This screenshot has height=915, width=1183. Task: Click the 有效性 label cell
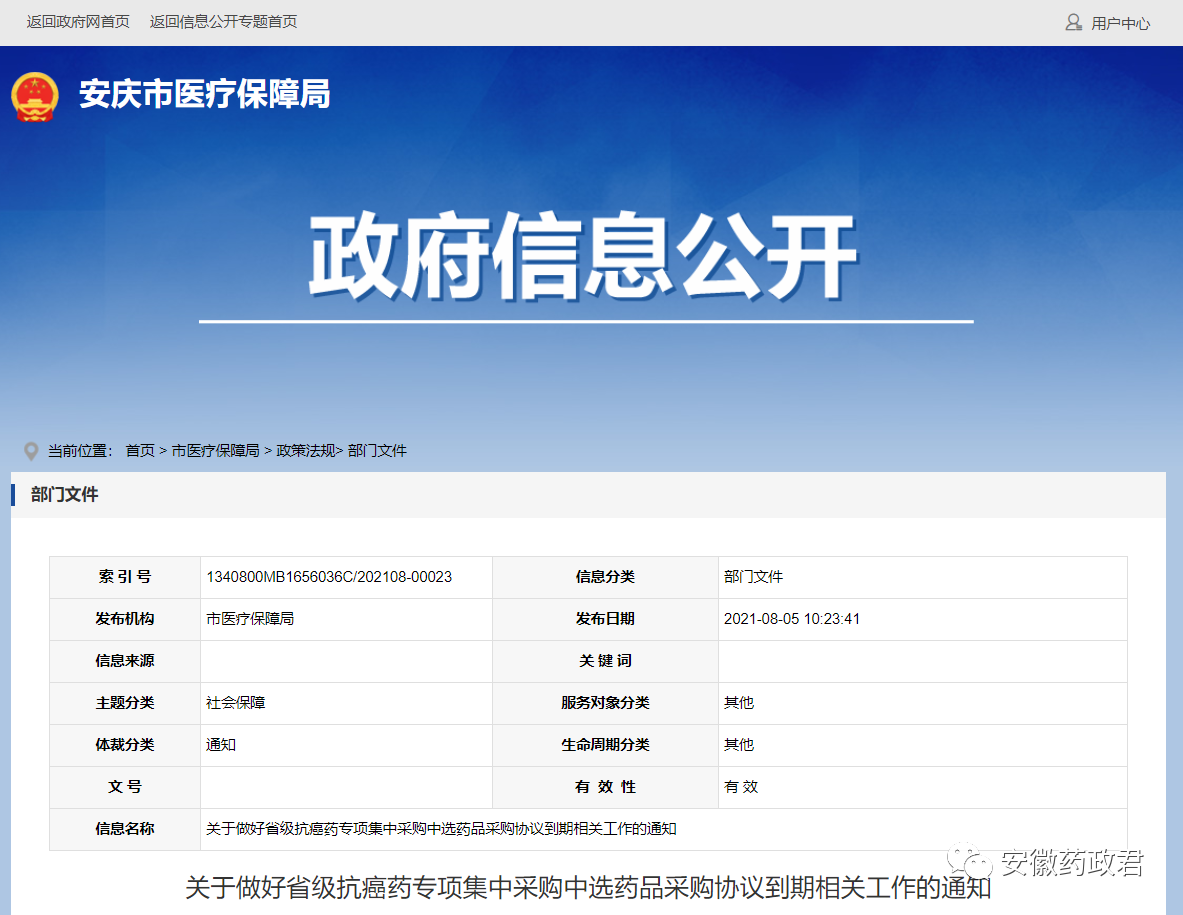(605, 788)
